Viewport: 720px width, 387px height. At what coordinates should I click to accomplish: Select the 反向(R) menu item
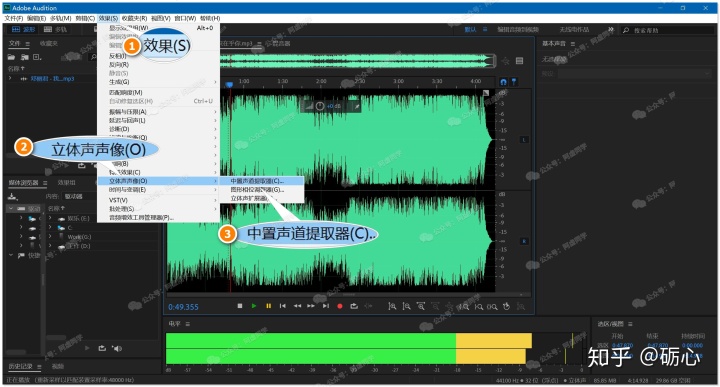158,65
